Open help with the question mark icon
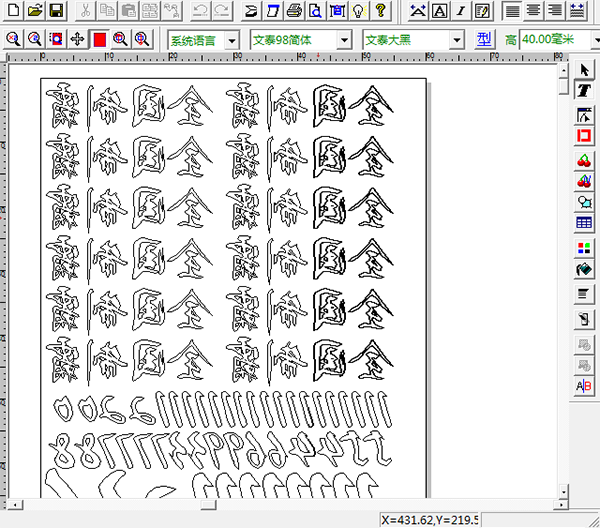This screenshot has height=528, width=600. click(x=381, y=11)
